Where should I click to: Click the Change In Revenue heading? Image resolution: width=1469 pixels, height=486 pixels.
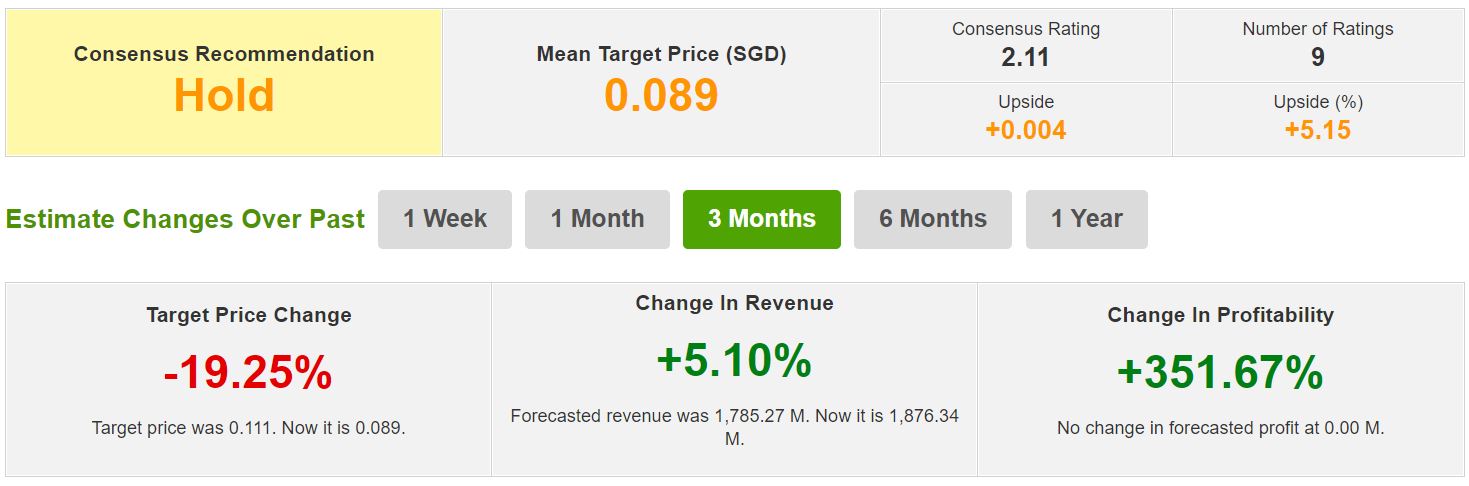(734, 303)
